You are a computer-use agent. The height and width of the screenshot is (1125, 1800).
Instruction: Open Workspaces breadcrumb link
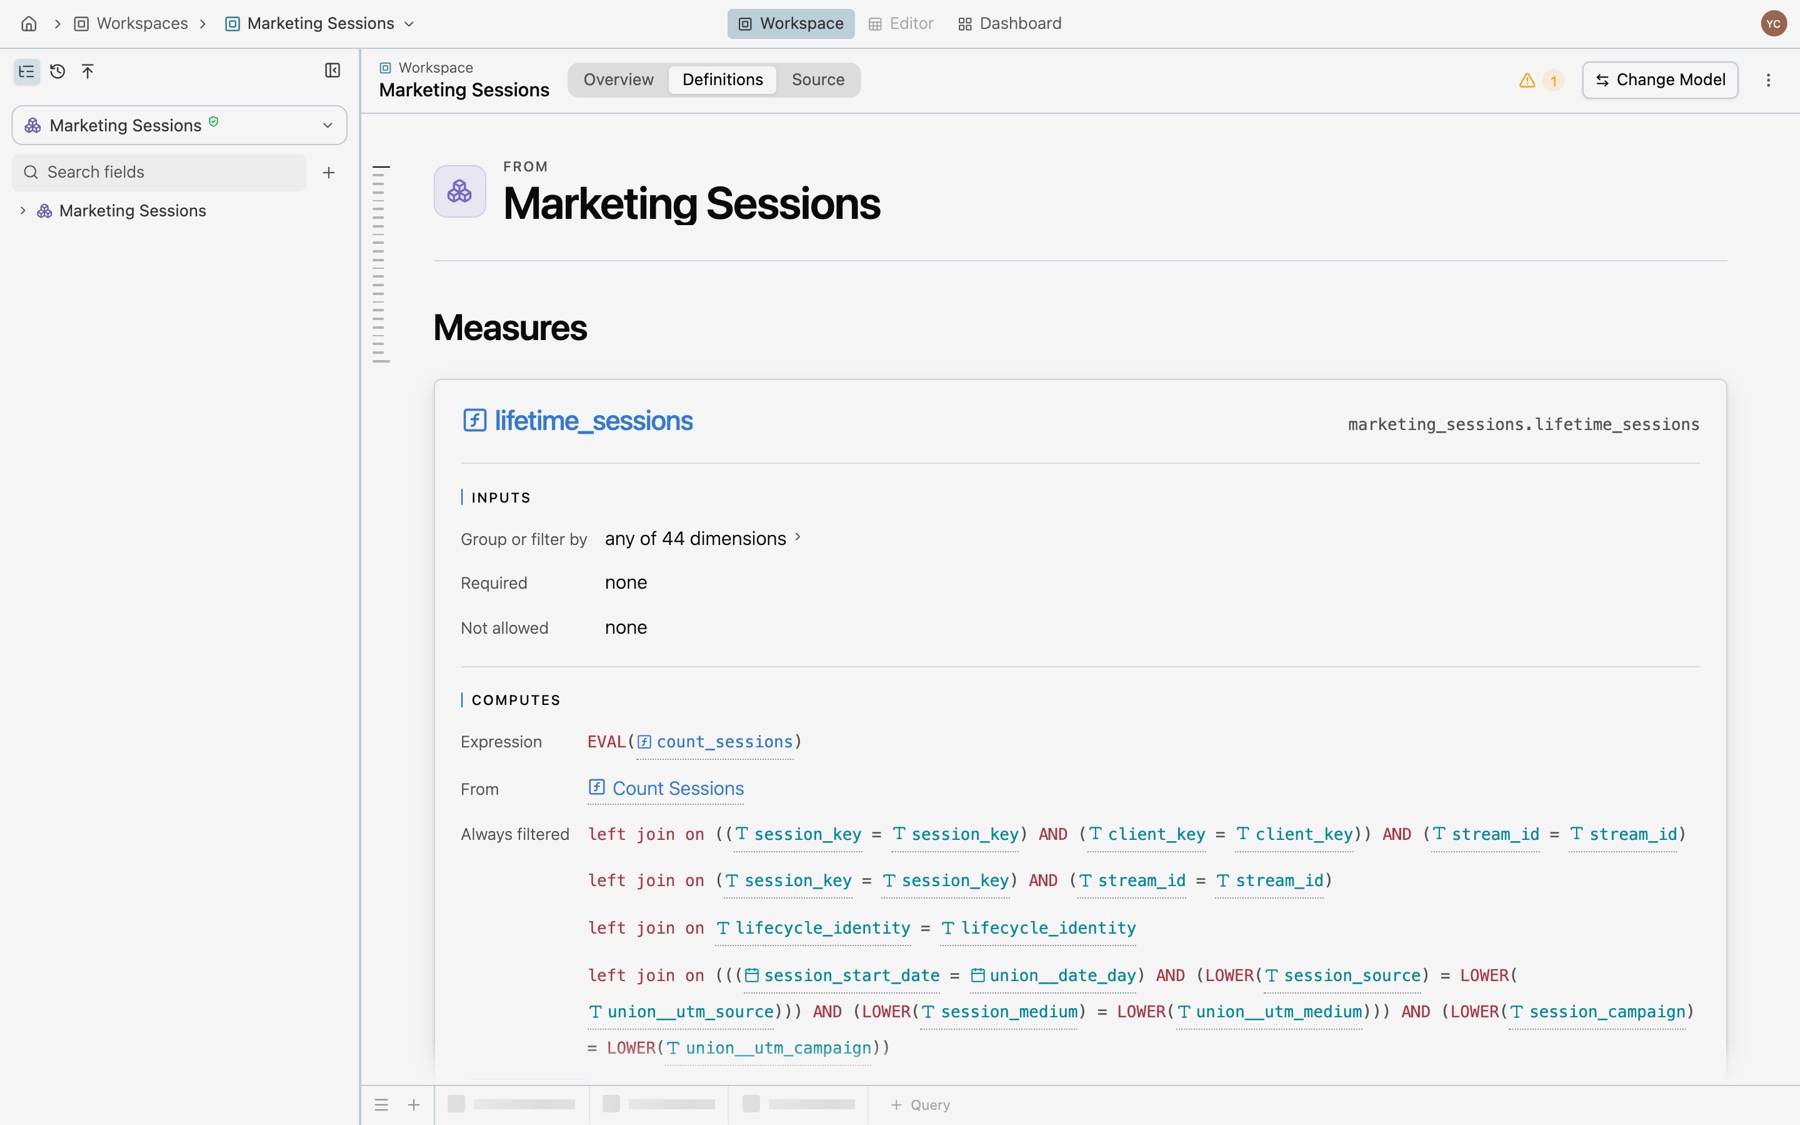(131, 23)
